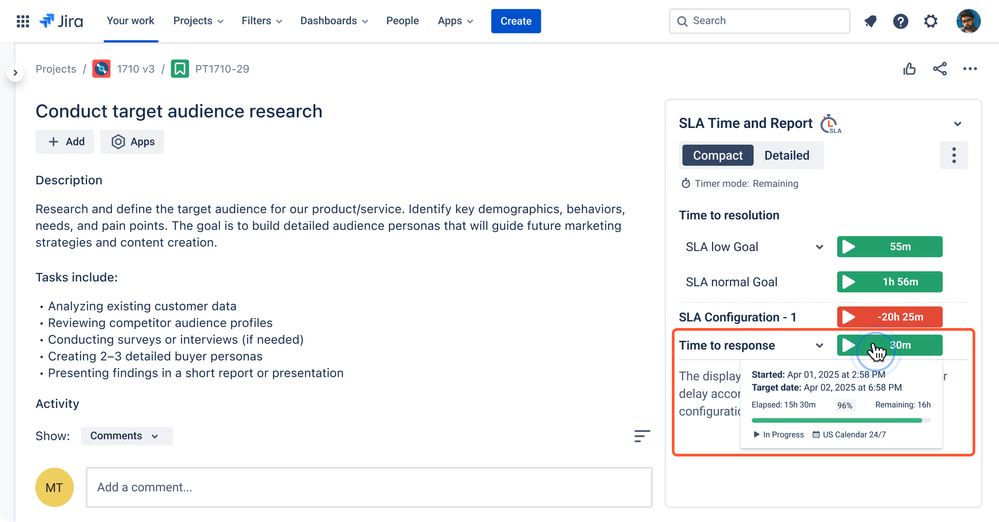Click the Jira logo
Screen dimensions: 999x522
(61, 21)
